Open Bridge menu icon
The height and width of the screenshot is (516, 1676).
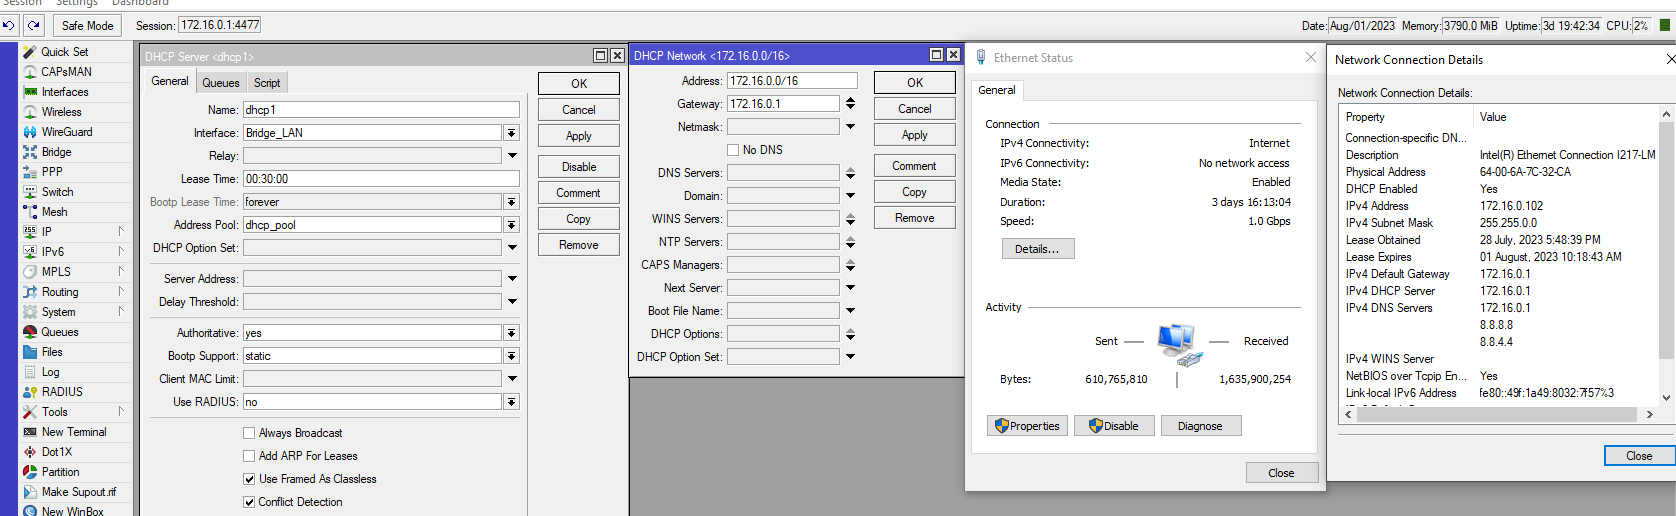pos(30,152)
